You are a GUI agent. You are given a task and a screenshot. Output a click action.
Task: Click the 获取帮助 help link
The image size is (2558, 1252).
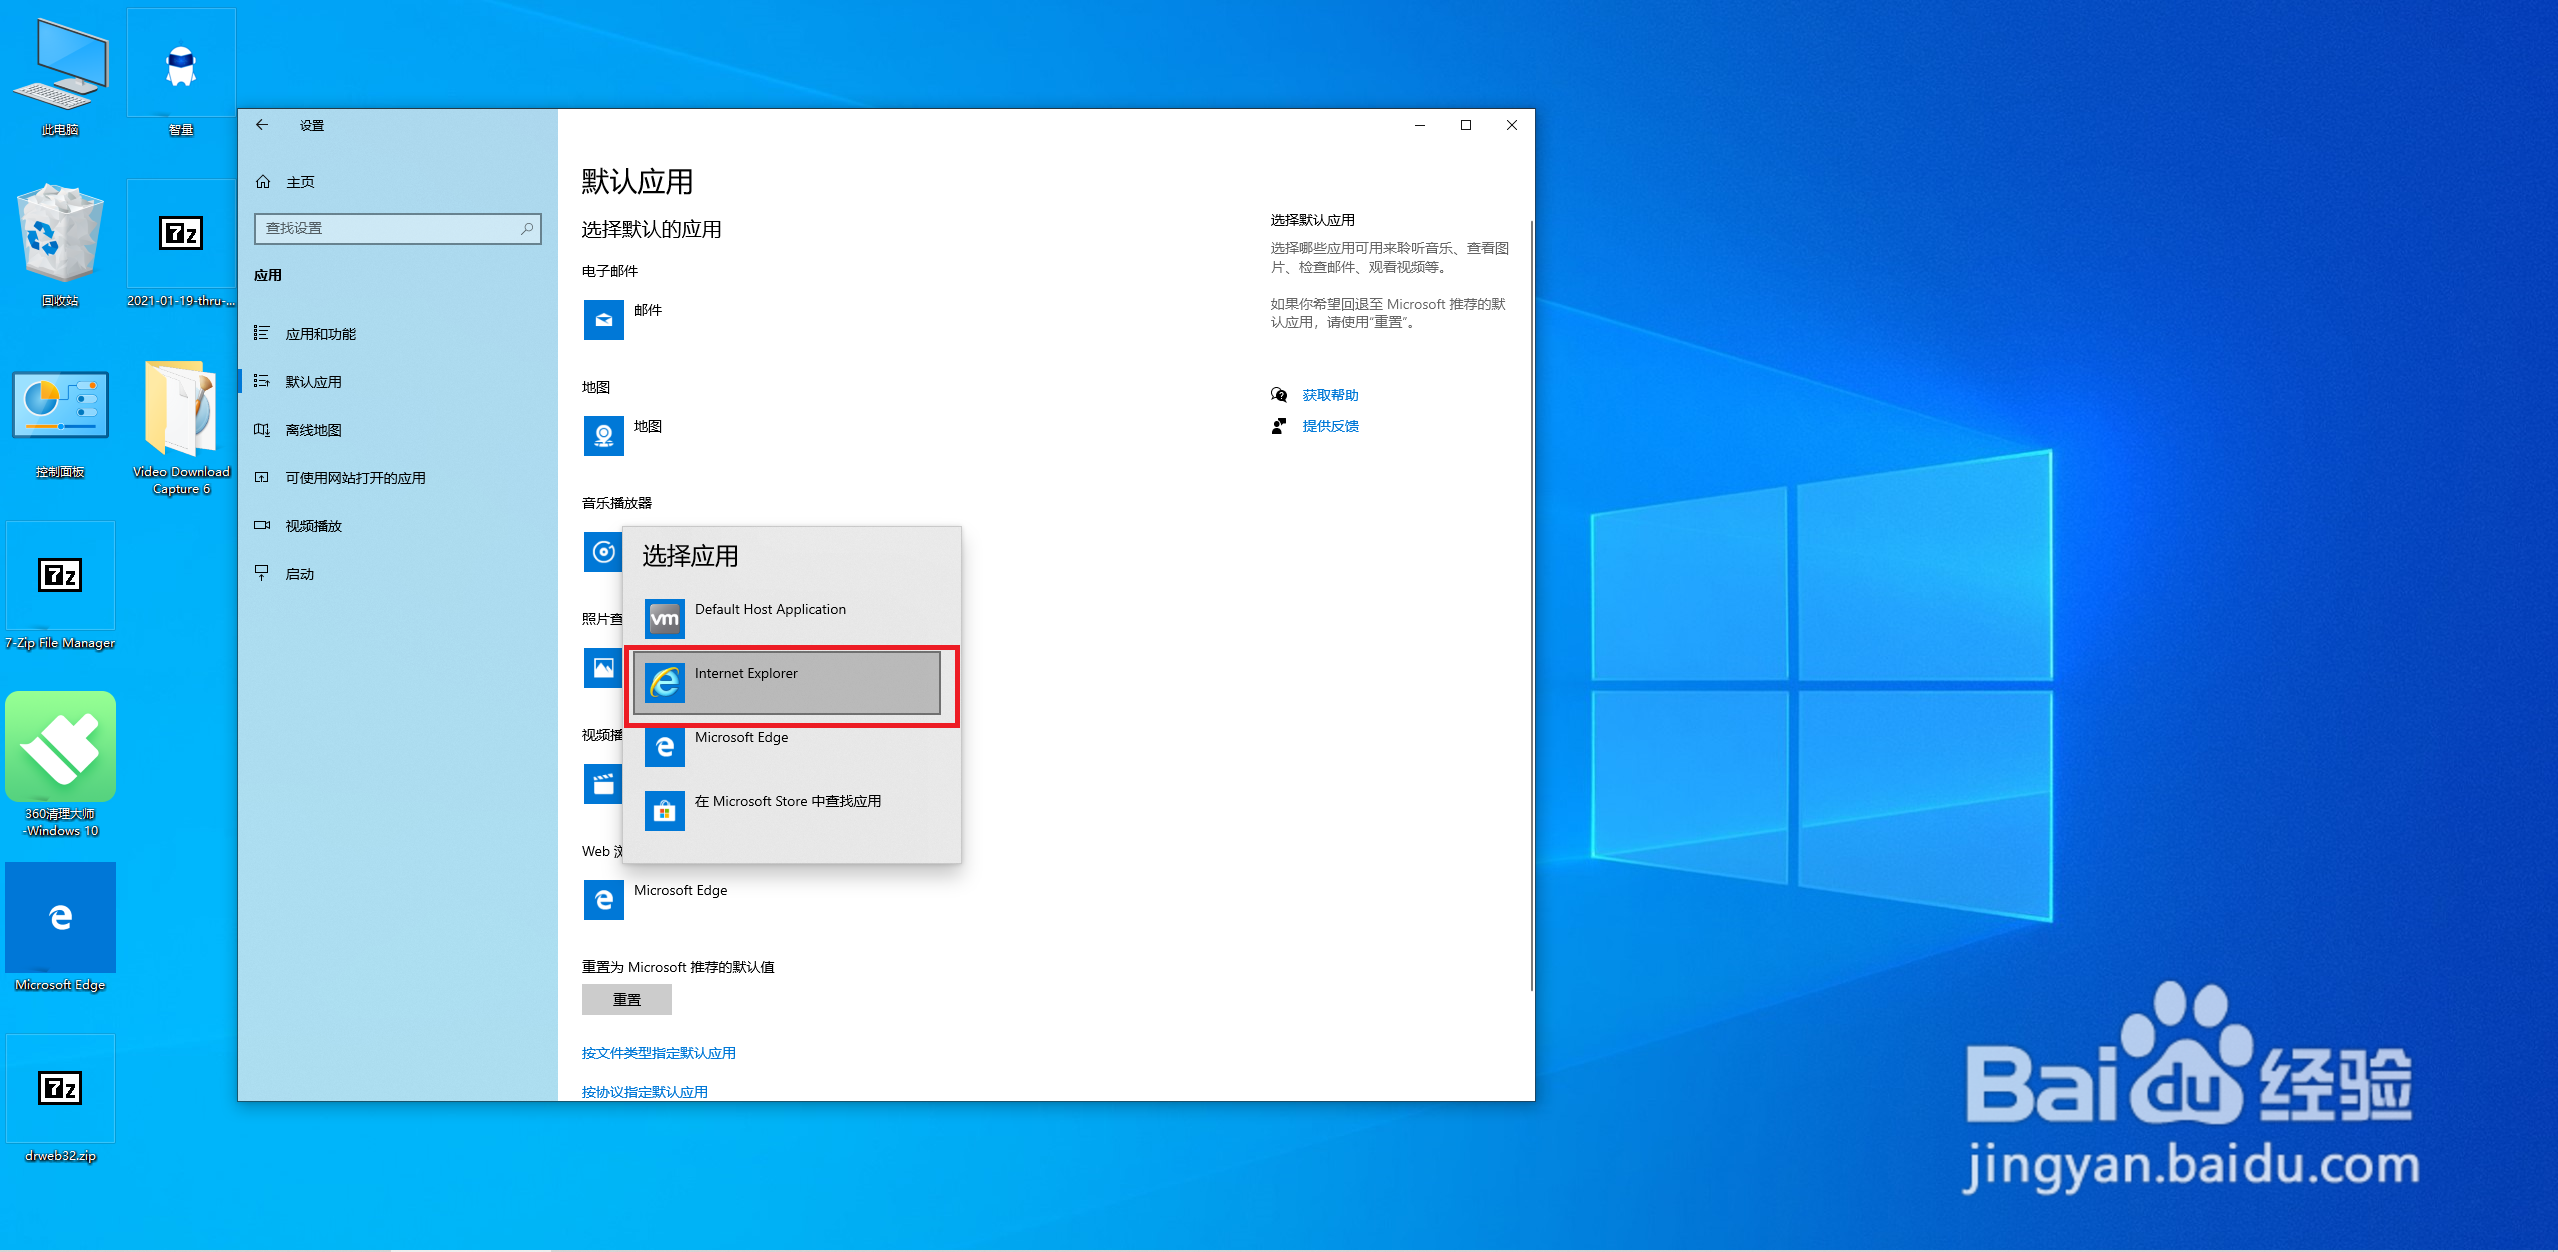pyautogui.click(x=1329, y=395)
